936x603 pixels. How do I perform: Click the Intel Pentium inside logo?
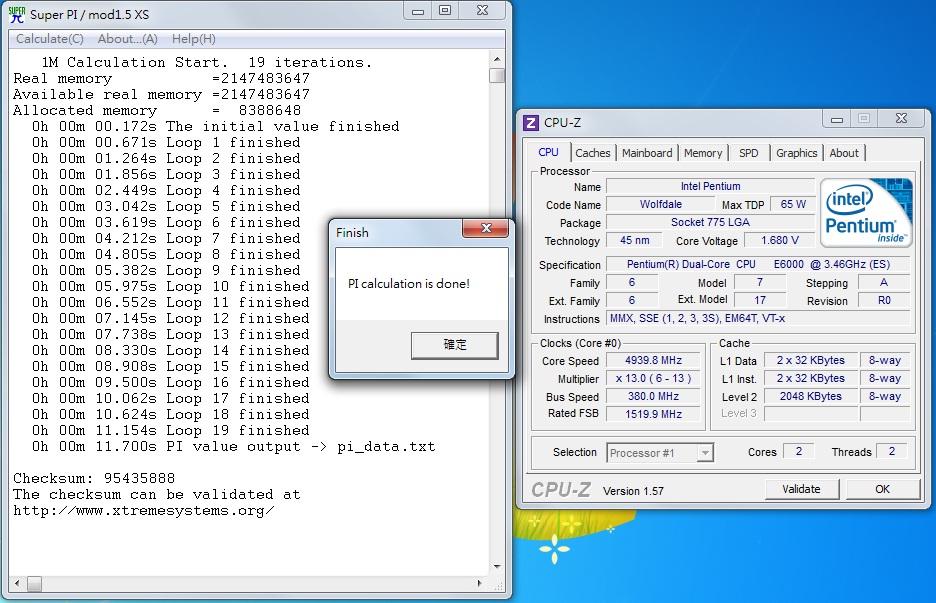point(867,213)
